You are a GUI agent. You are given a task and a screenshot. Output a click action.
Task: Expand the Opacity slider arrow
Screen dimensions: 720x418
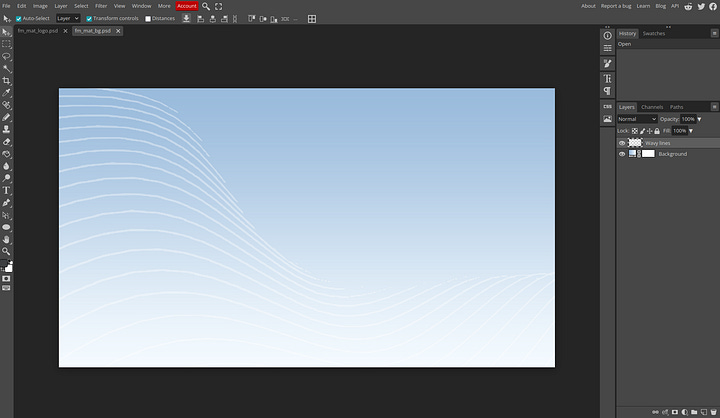pos(699,119)
